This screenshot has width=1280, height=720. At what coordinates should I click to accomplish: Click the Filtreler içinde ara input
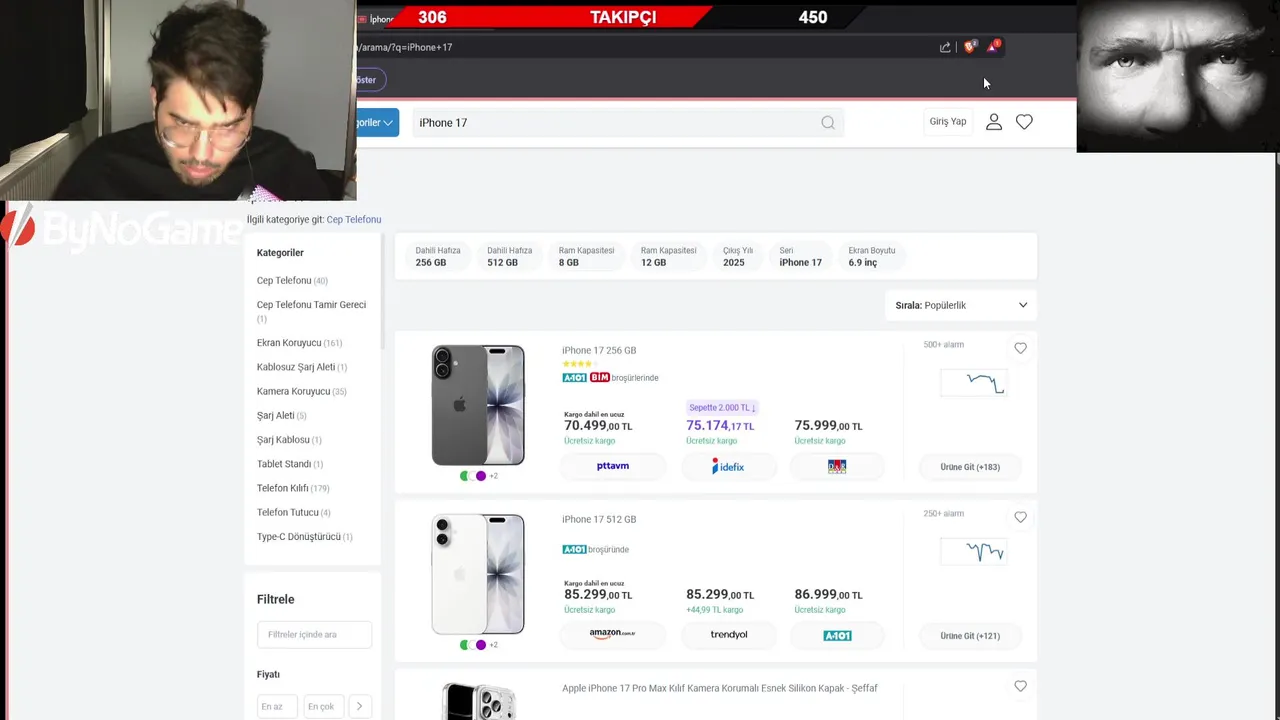[314, 634]
